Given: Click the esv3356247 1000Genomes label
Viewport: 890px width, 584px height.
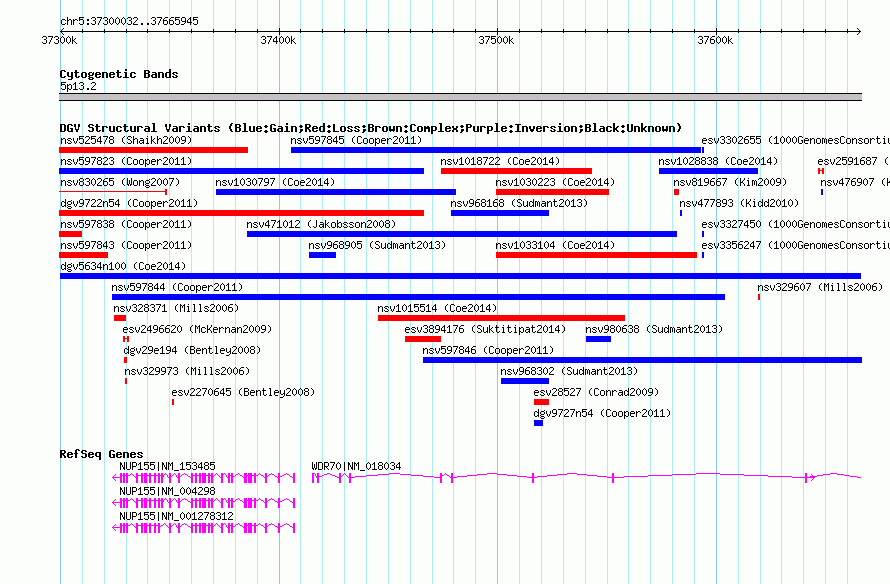Looking at the screenshot, I should (x=795, y=245).
